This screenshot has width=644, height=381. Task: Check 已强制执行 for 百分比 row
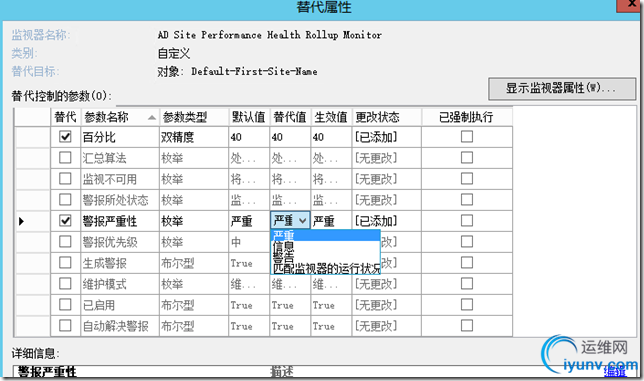click(467, 137)
